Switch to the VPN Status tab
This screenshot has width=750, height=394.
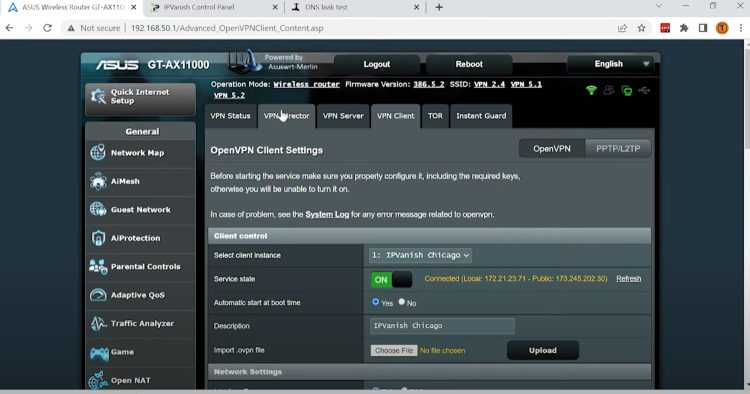pyautogui.click(x=231, y=116)
